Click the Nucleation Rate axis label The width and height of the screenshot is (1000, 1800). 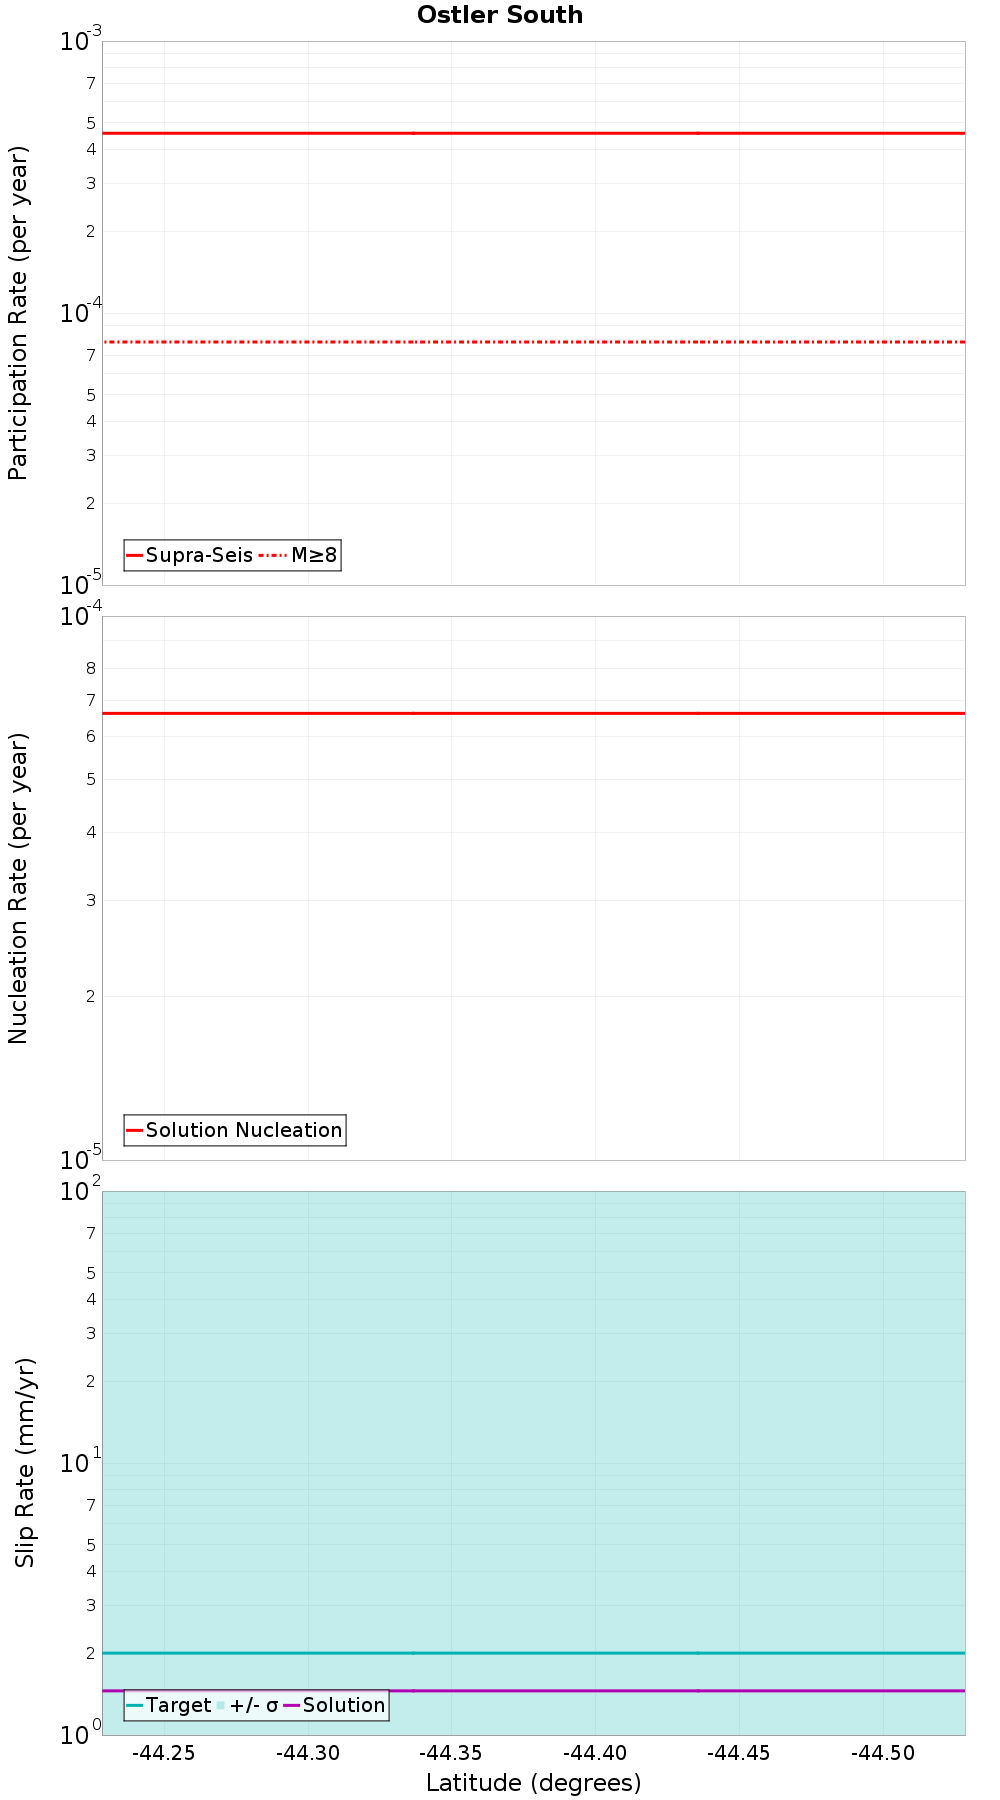click(x=18, y=889)
